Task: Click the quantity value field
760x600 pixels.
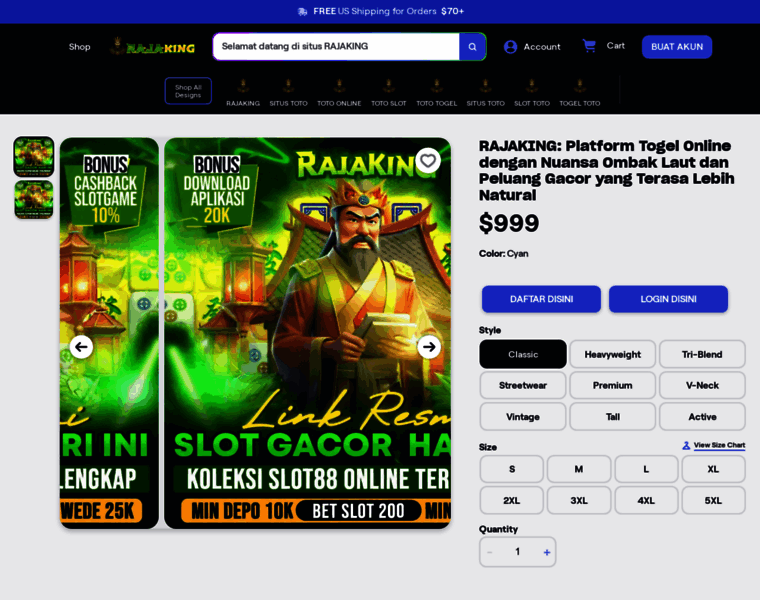Action: click(x=518, y=552)
